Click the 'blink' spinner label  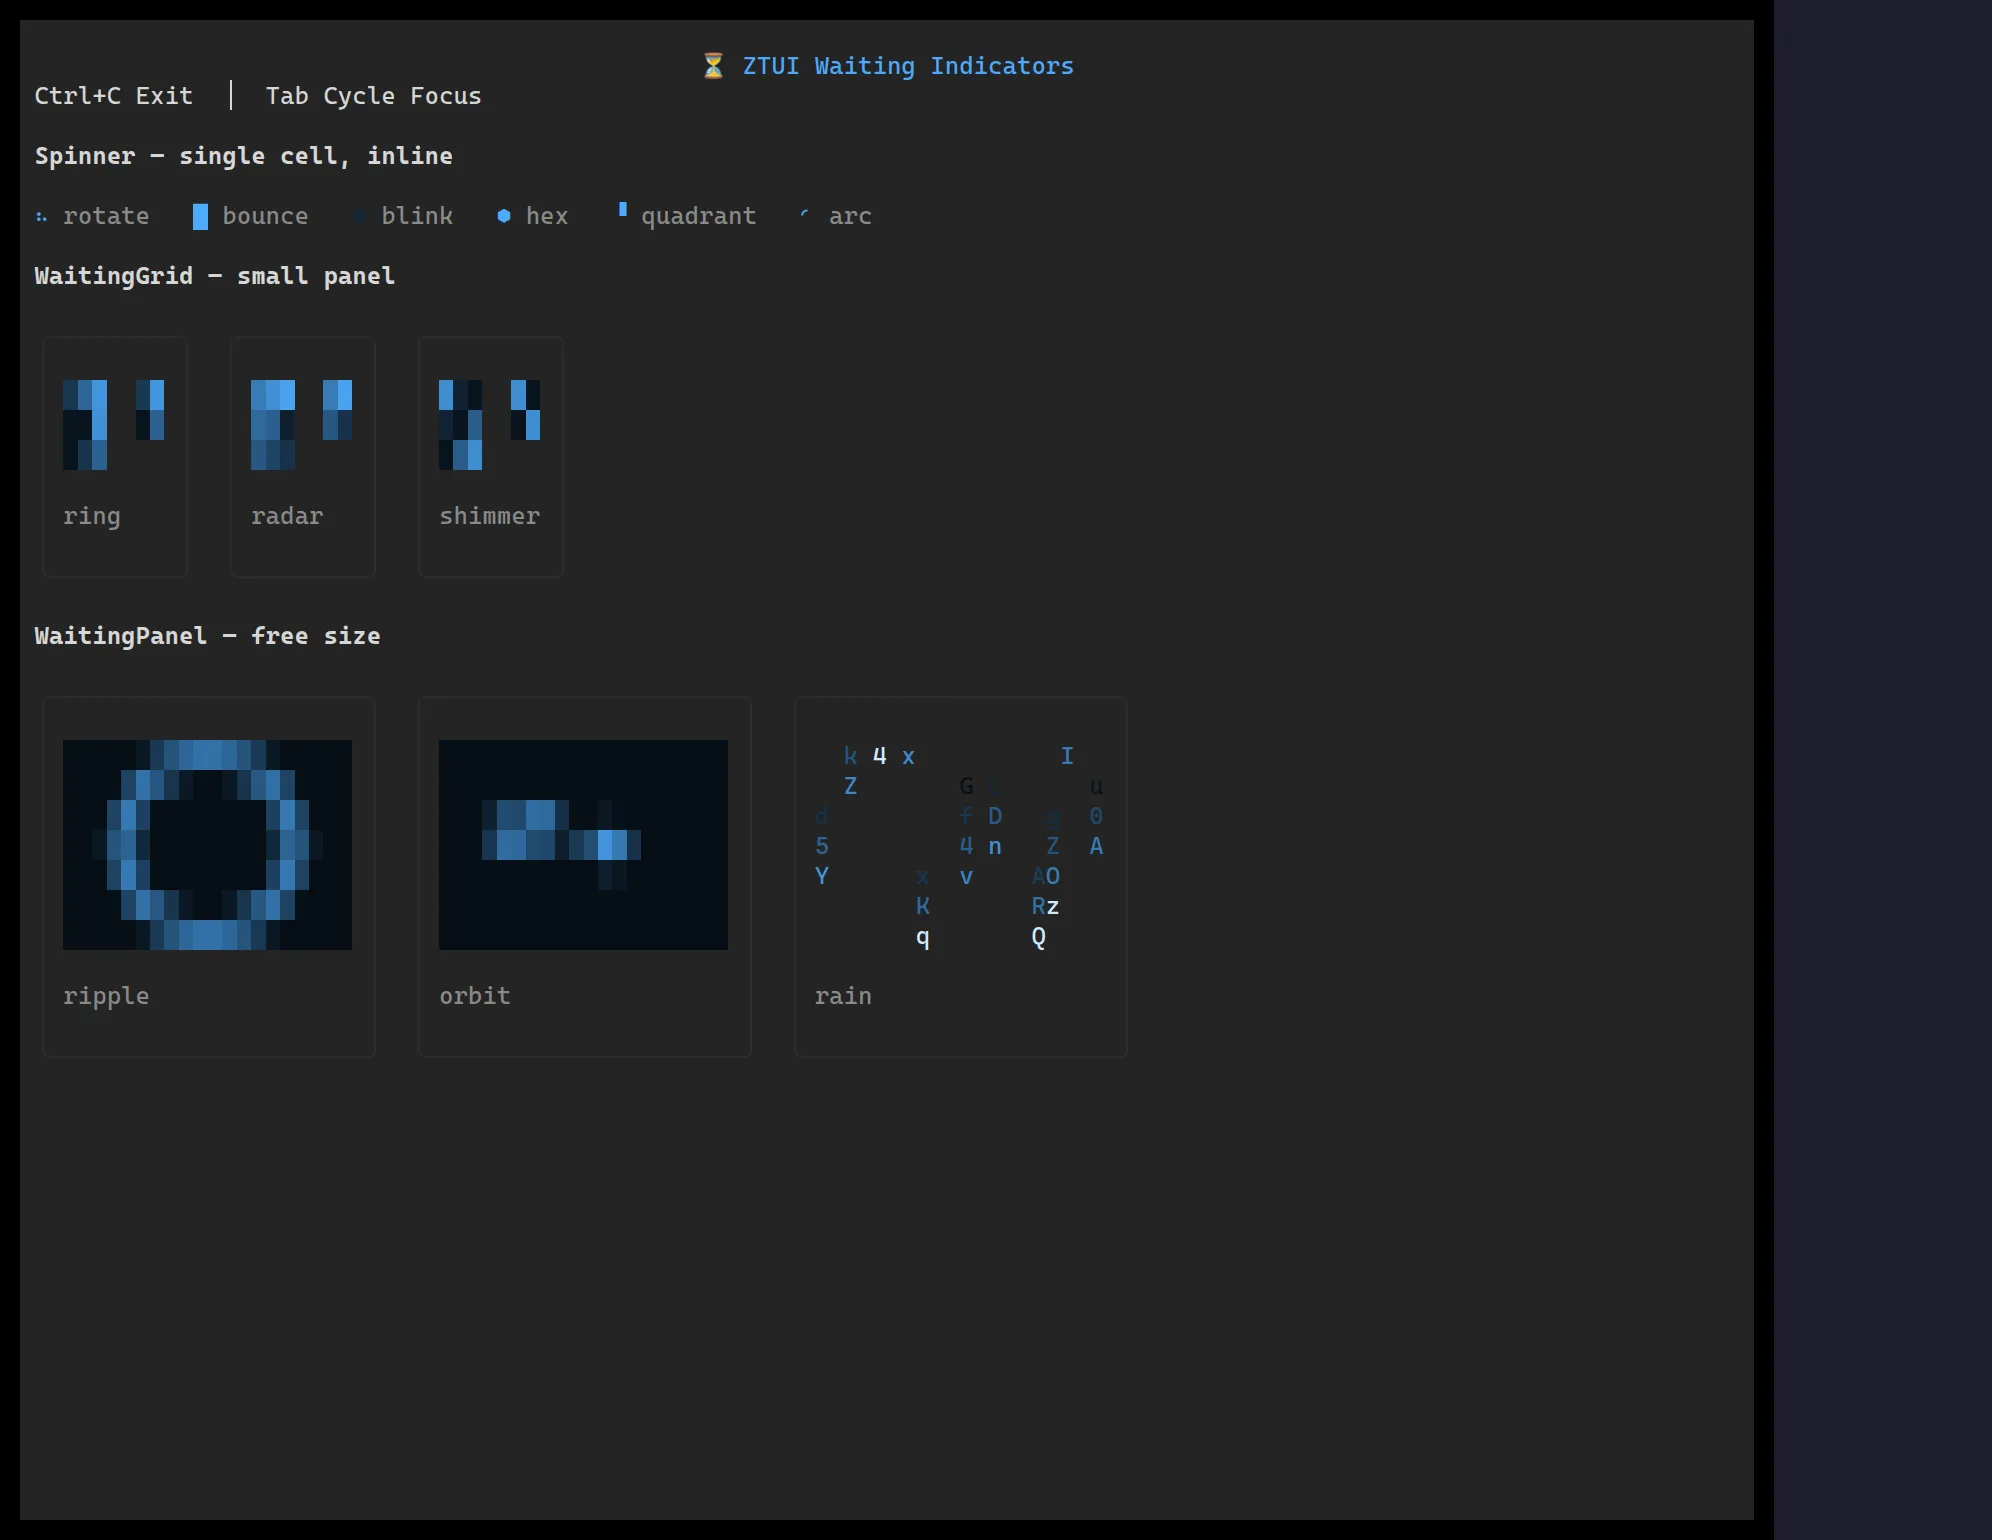tap(417, 216)
